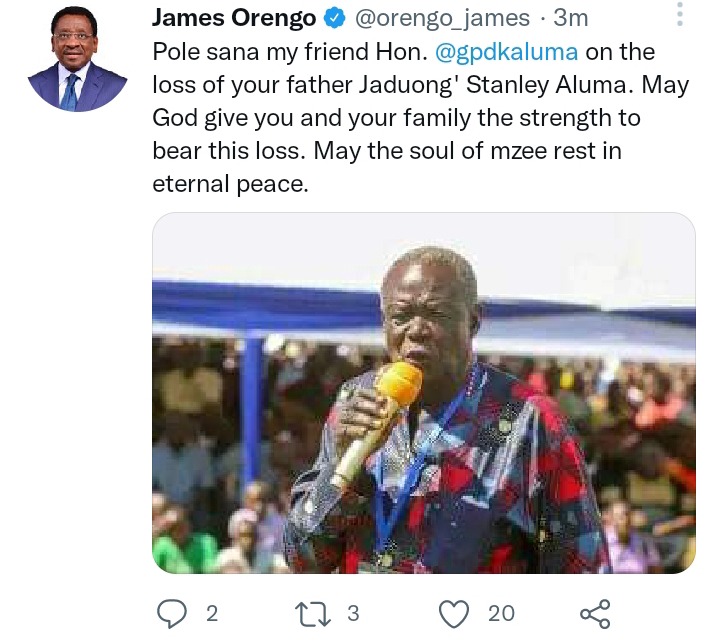Click the reply speech bubble icon

point(172,614)
